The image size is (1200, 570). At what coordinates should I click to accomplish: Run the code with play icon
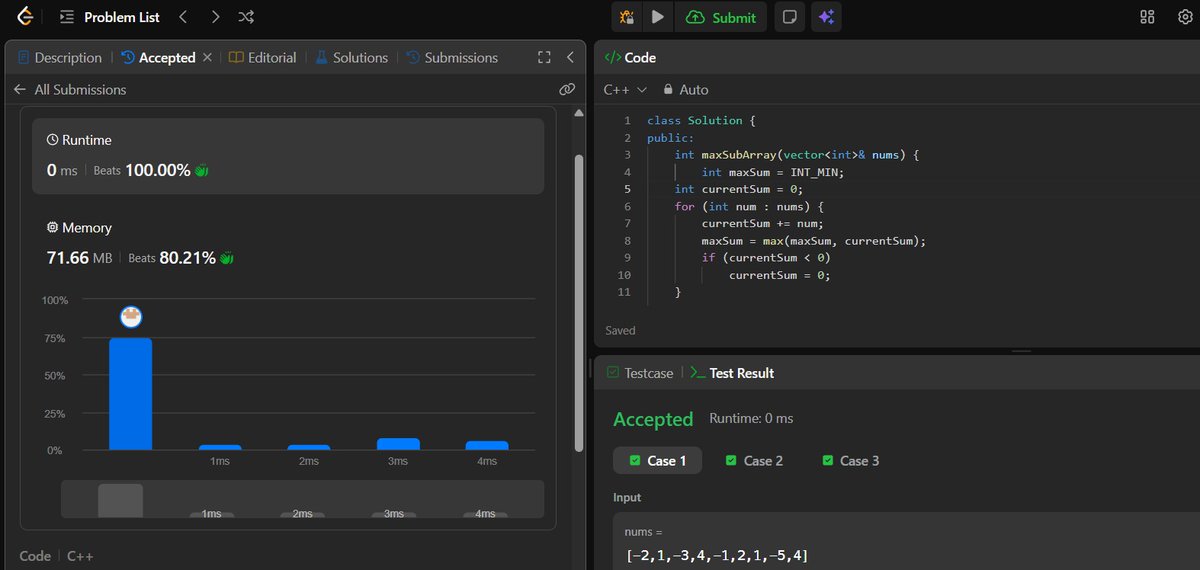657,17
